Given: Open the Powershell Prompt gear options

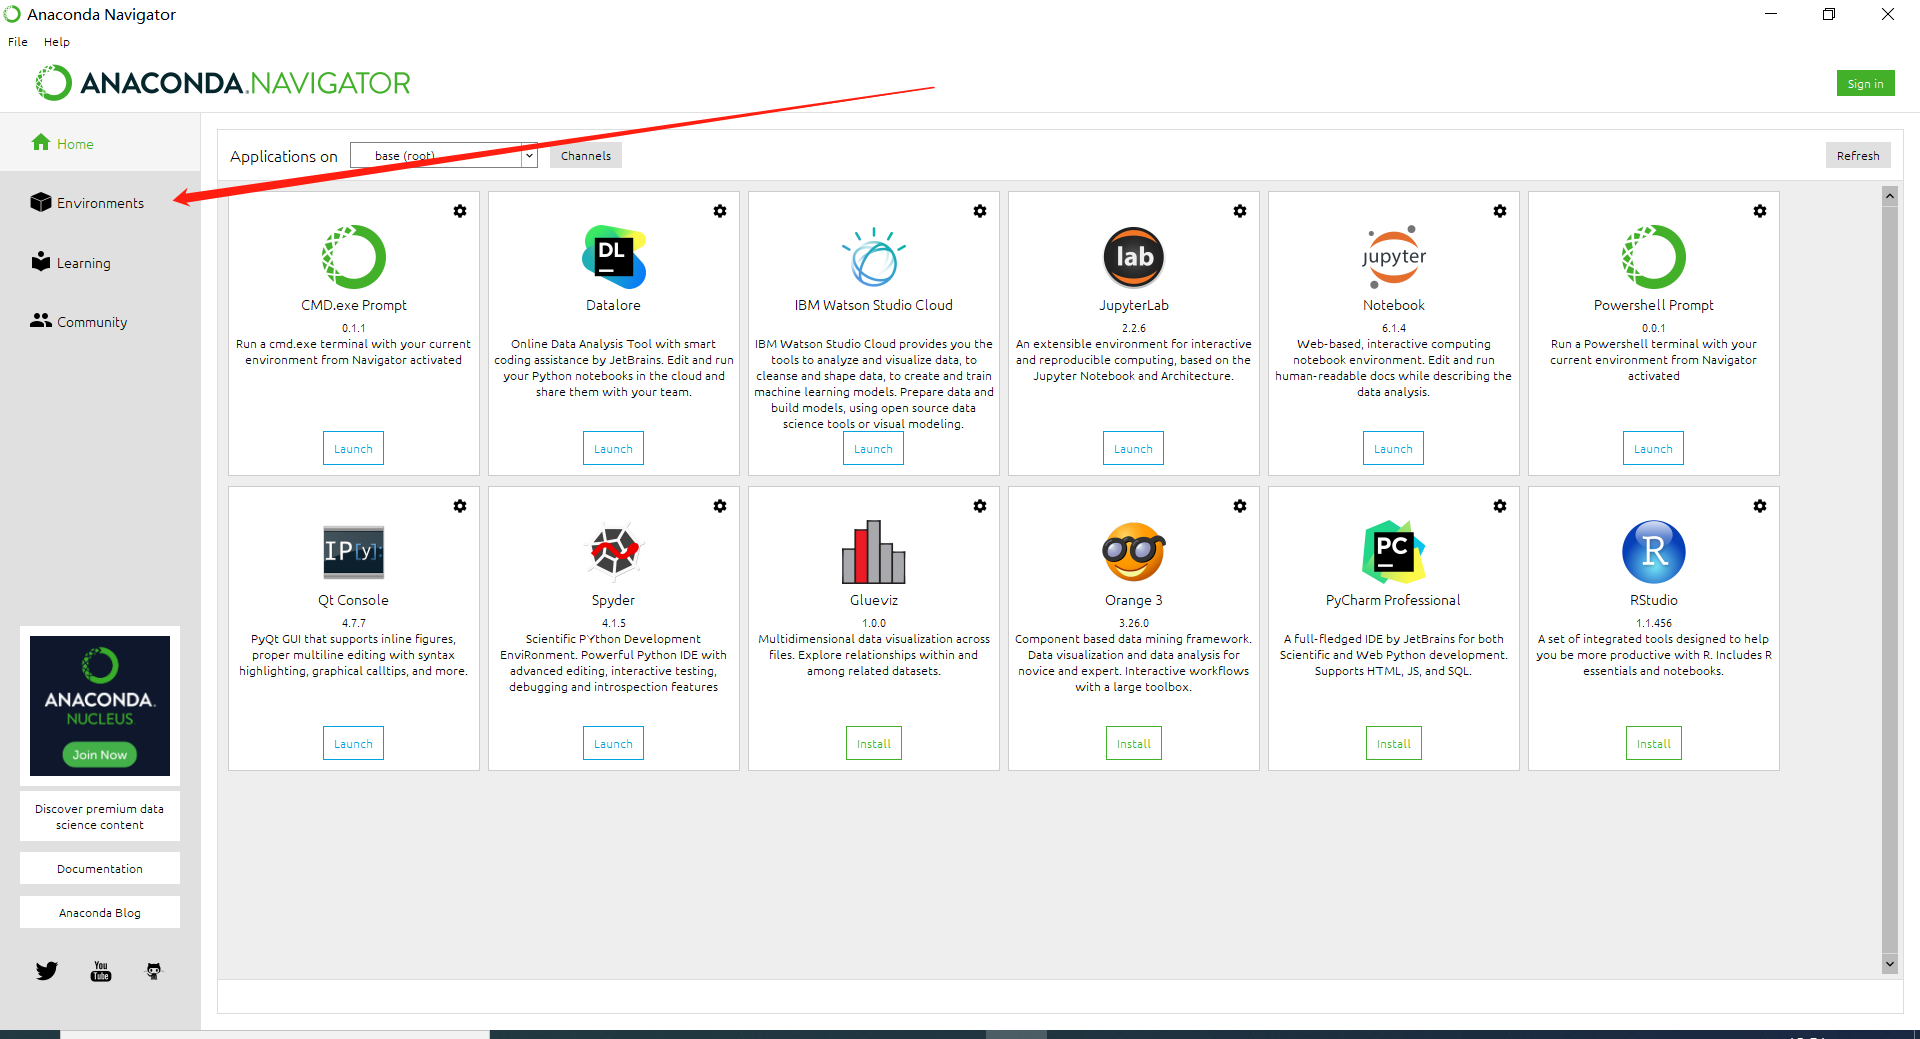Looking at the screenshot, I should 1760,211.
